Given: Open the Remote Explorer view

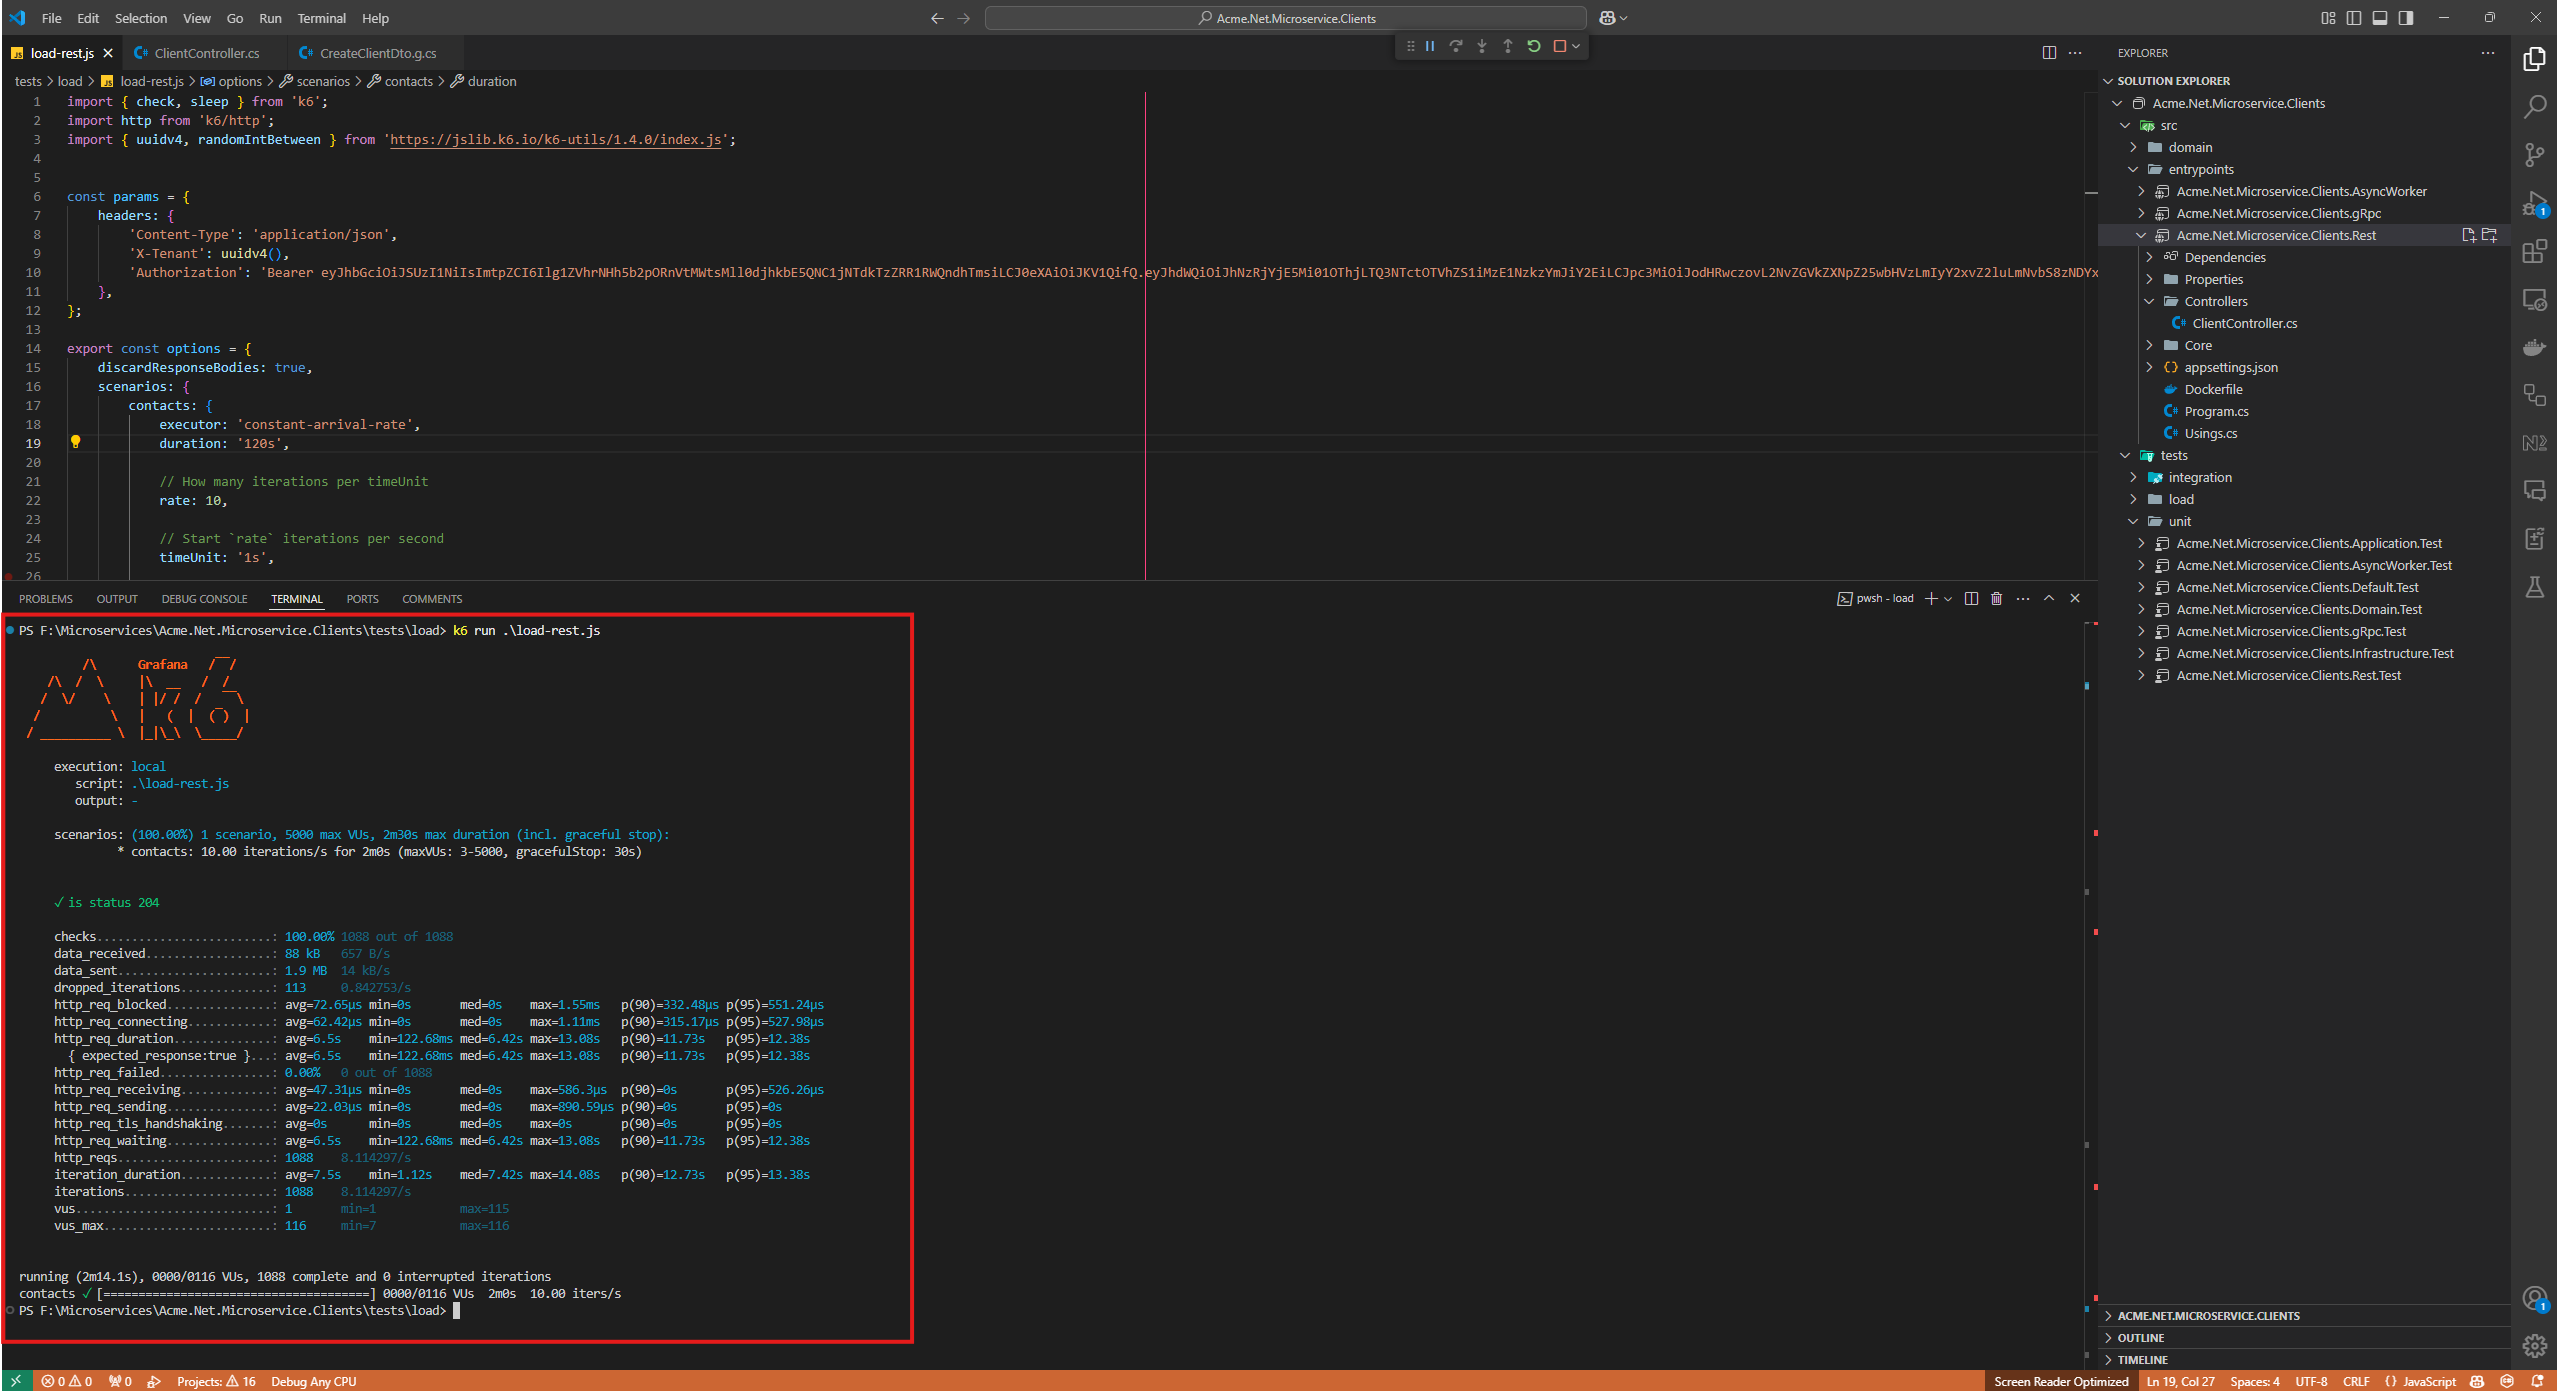Looking at the screenshot, I should [2534, 299].
